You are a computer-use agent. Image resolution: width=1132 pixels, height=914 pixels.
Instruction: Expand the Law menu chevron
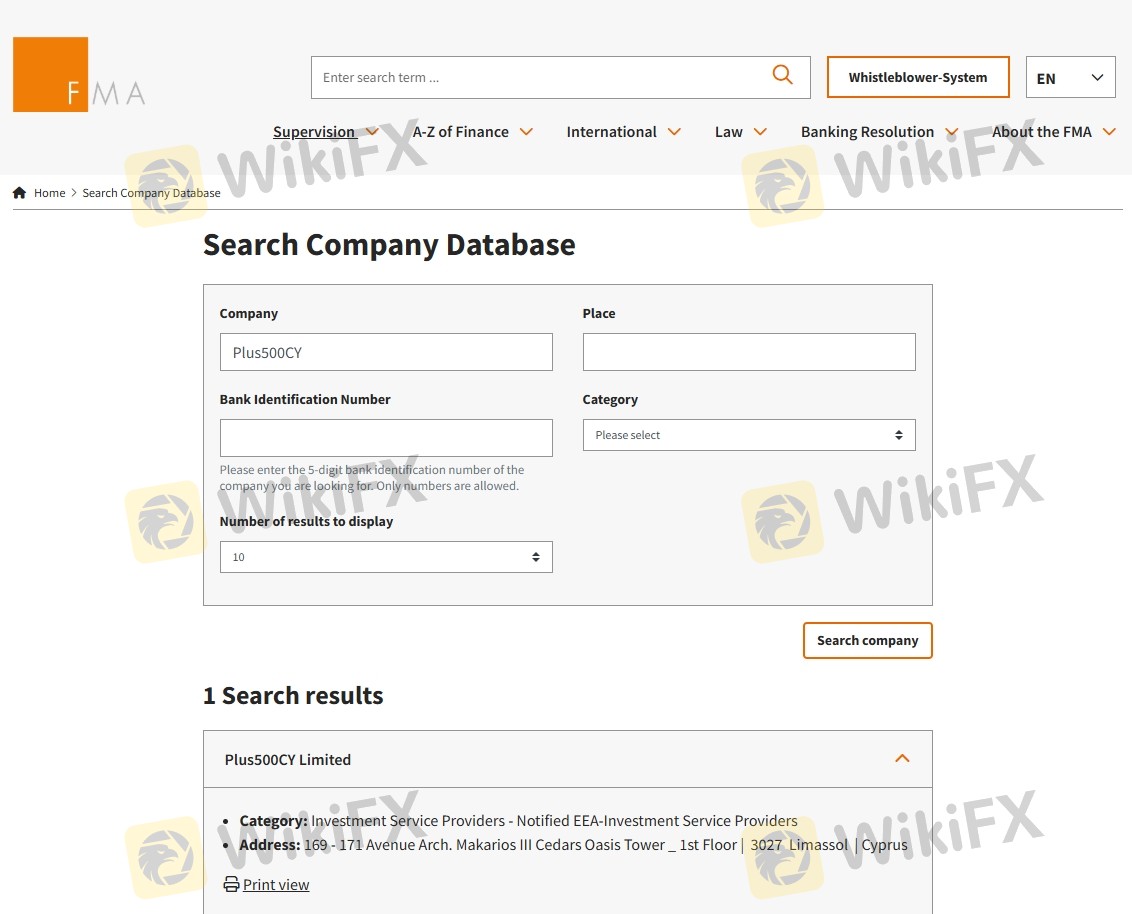[760, 132]
